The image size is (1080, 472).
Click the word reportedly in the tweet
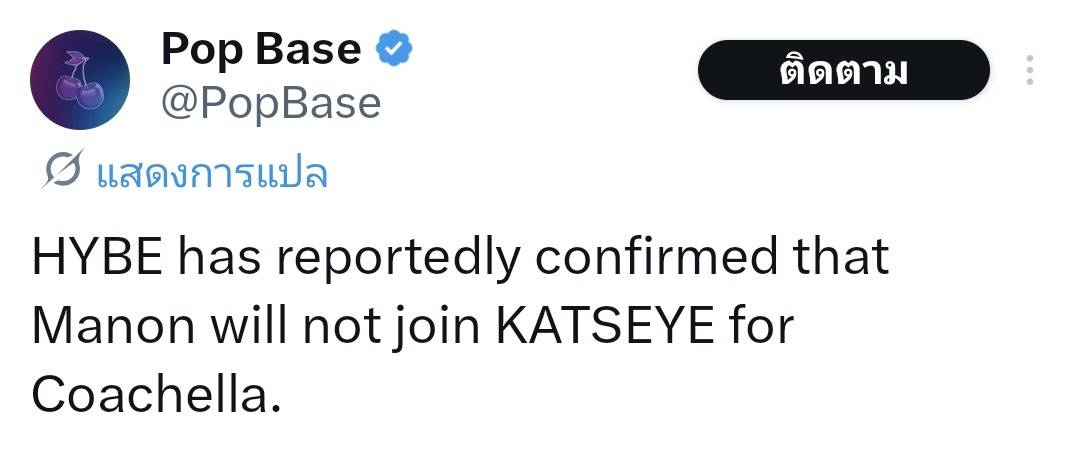pyautogui.click(x=399, y=259)
